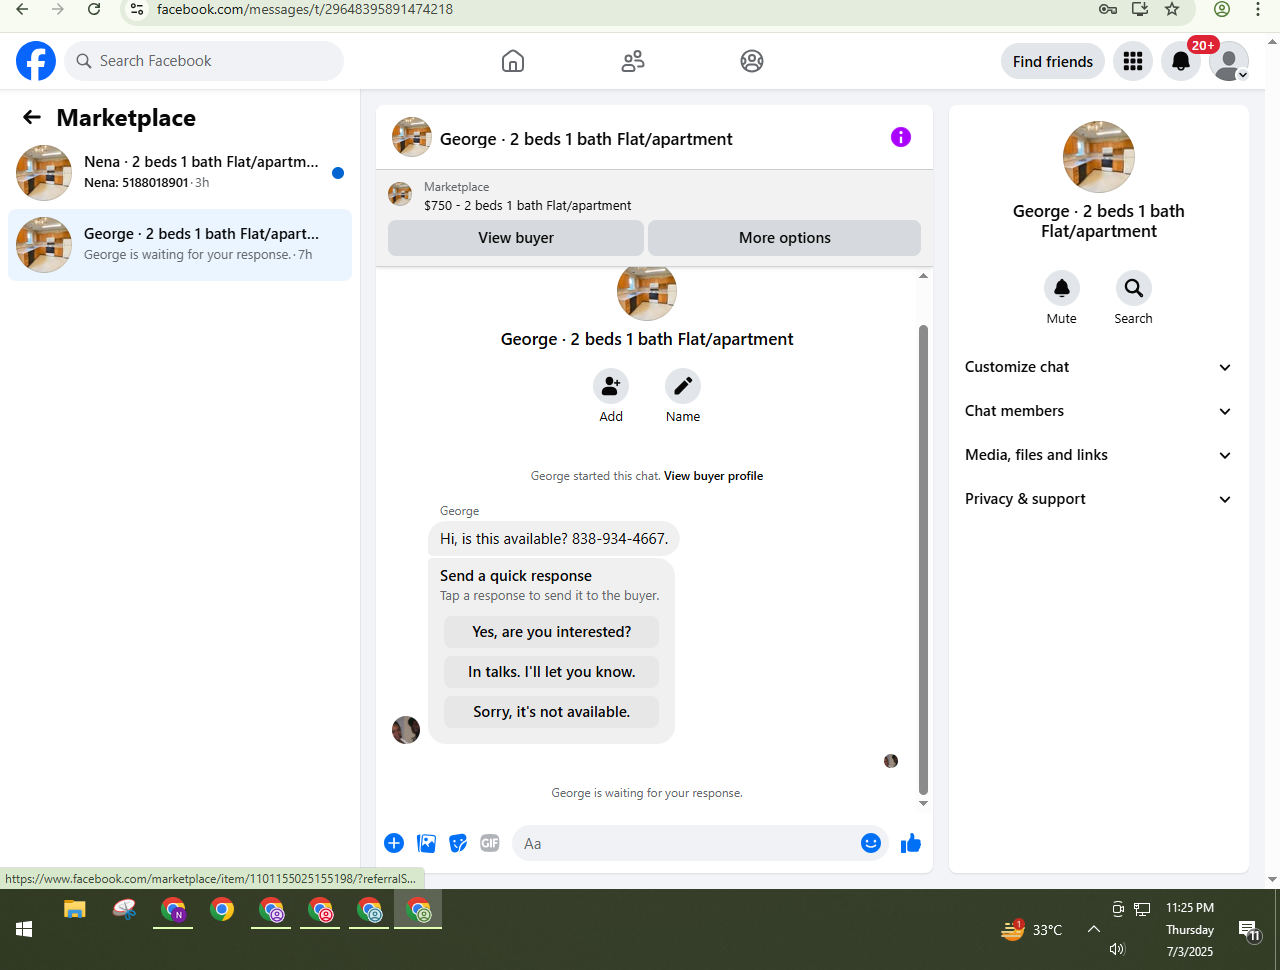This screenshot has width=1280, height=970.
Task: Open the browser three-dot menu
Action: pos(1258,9)
